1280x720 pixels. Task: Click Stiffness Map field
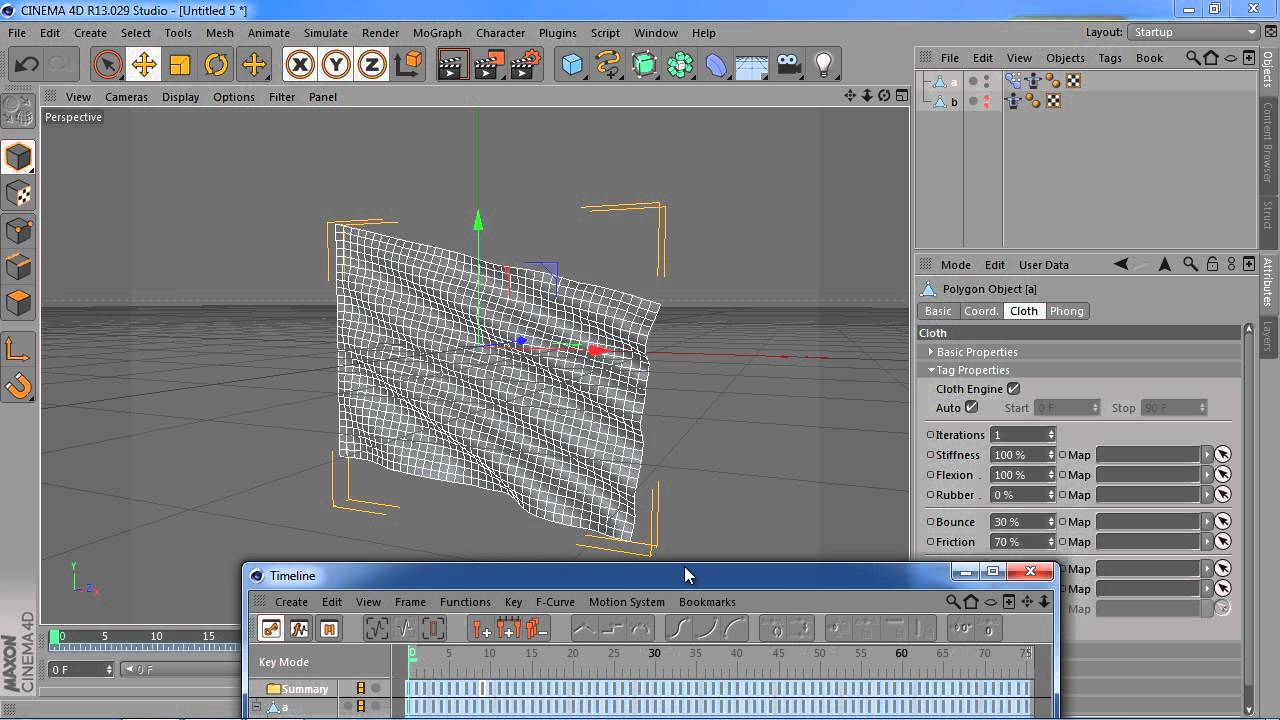click(x=1148, y=455)
